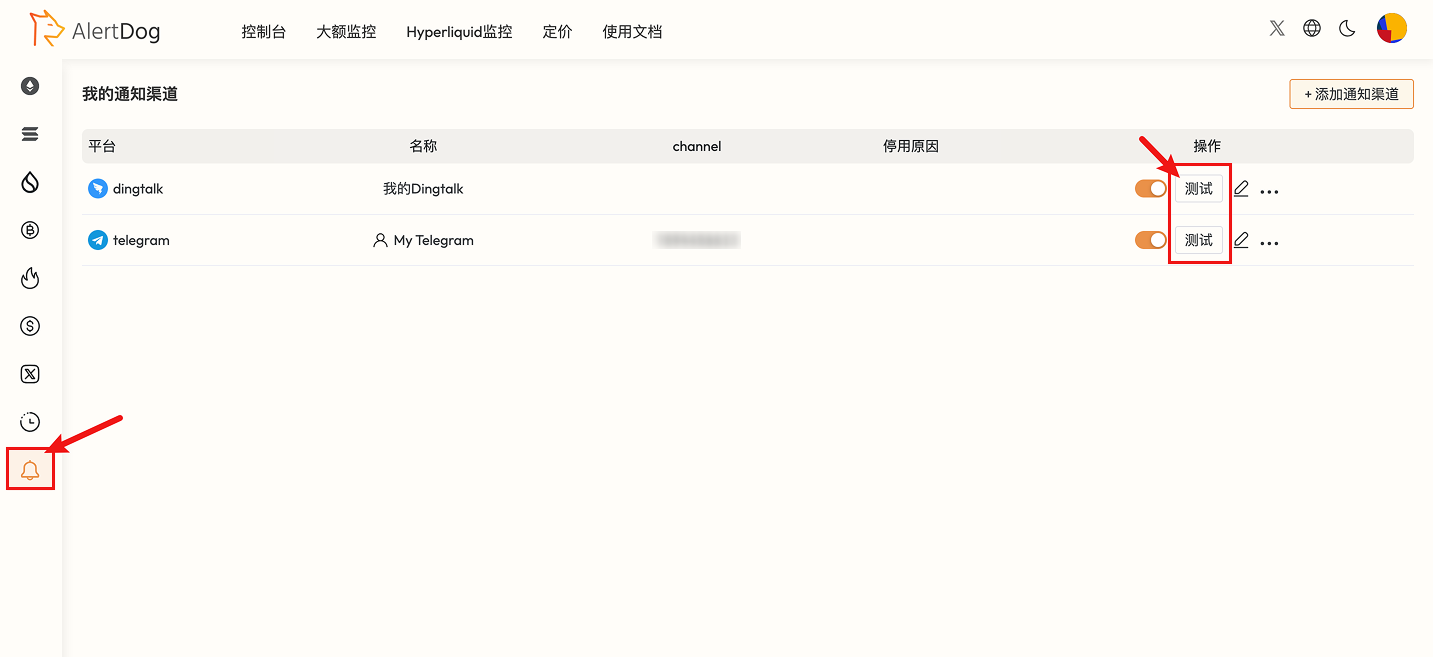Click the X (Twitter) sidebar icon

point(30,373)
